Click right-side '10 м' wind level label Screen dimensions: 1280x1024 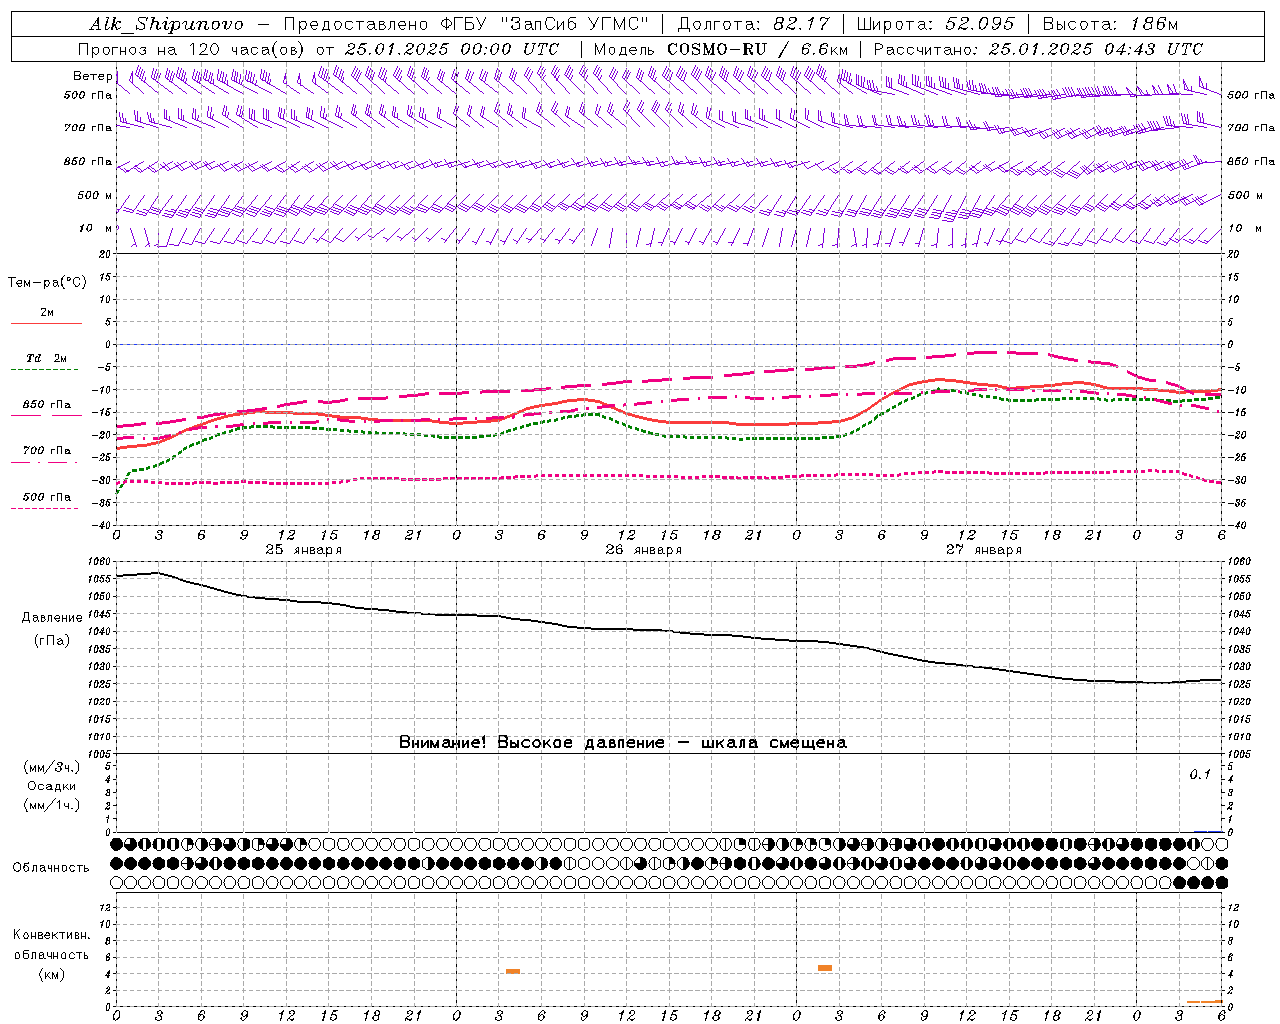tap(1244, 228)
